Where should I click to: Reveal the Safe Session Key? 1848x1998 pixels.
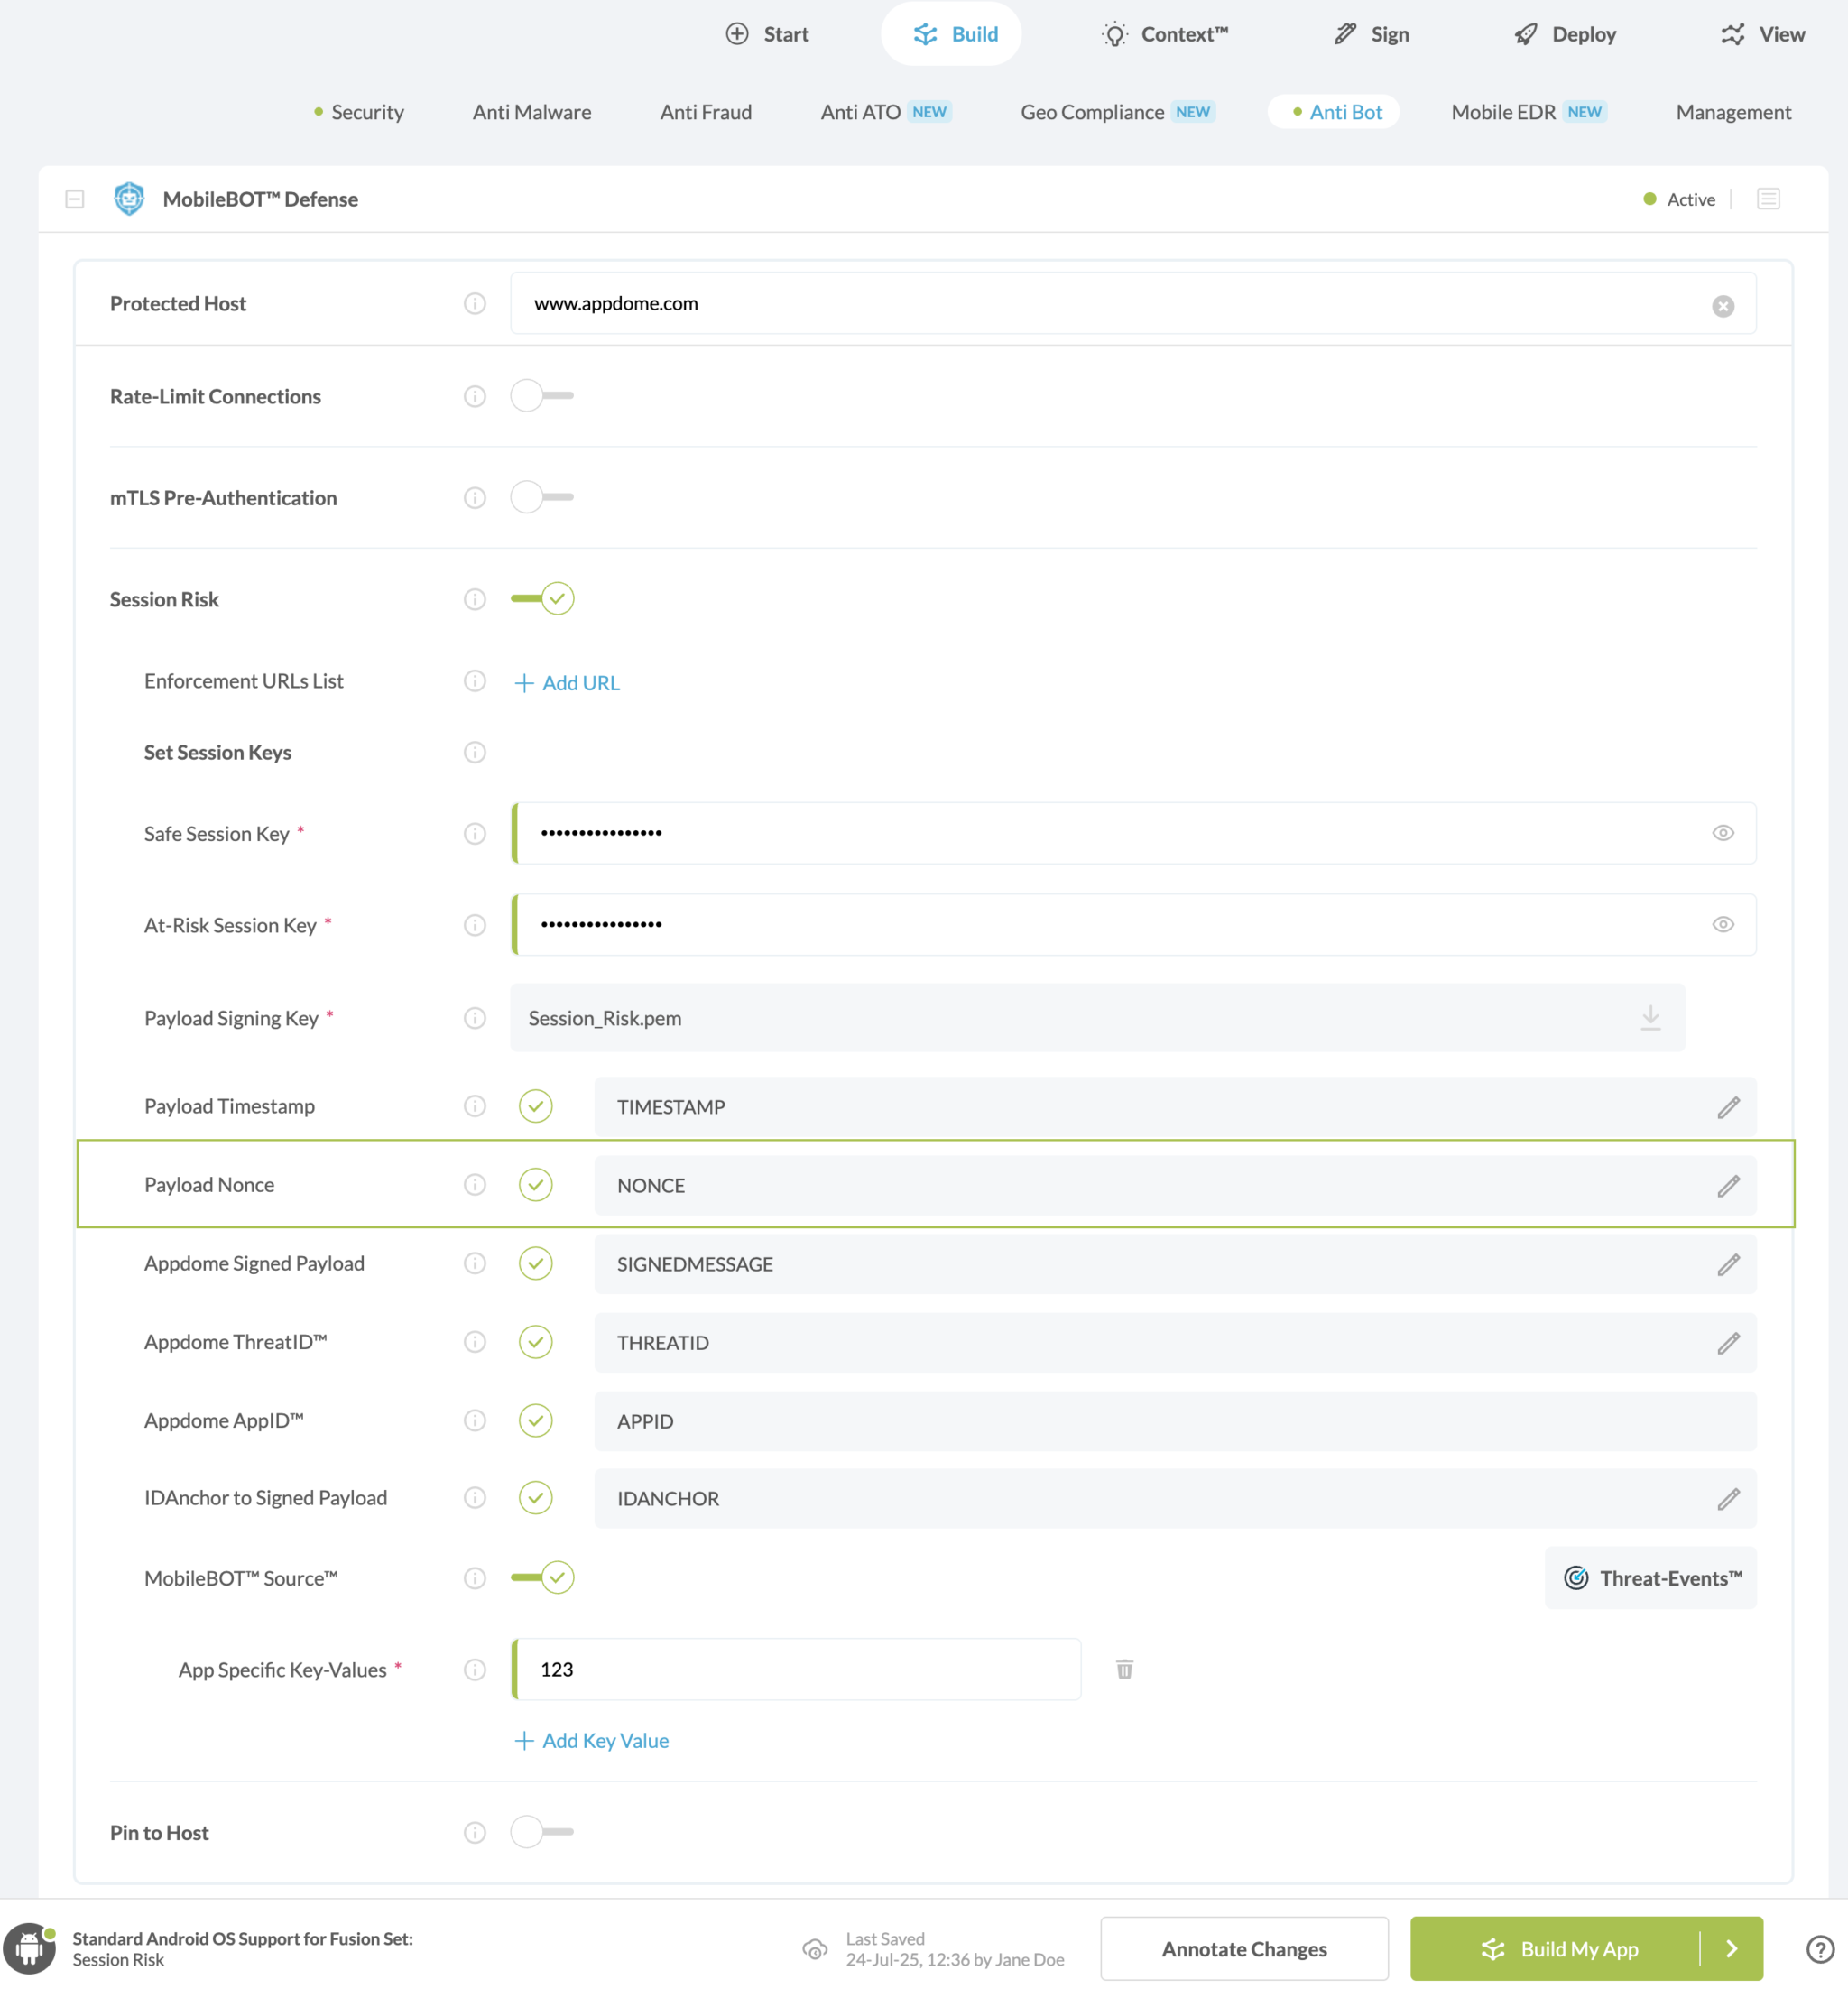click(x=1723, y=832)
